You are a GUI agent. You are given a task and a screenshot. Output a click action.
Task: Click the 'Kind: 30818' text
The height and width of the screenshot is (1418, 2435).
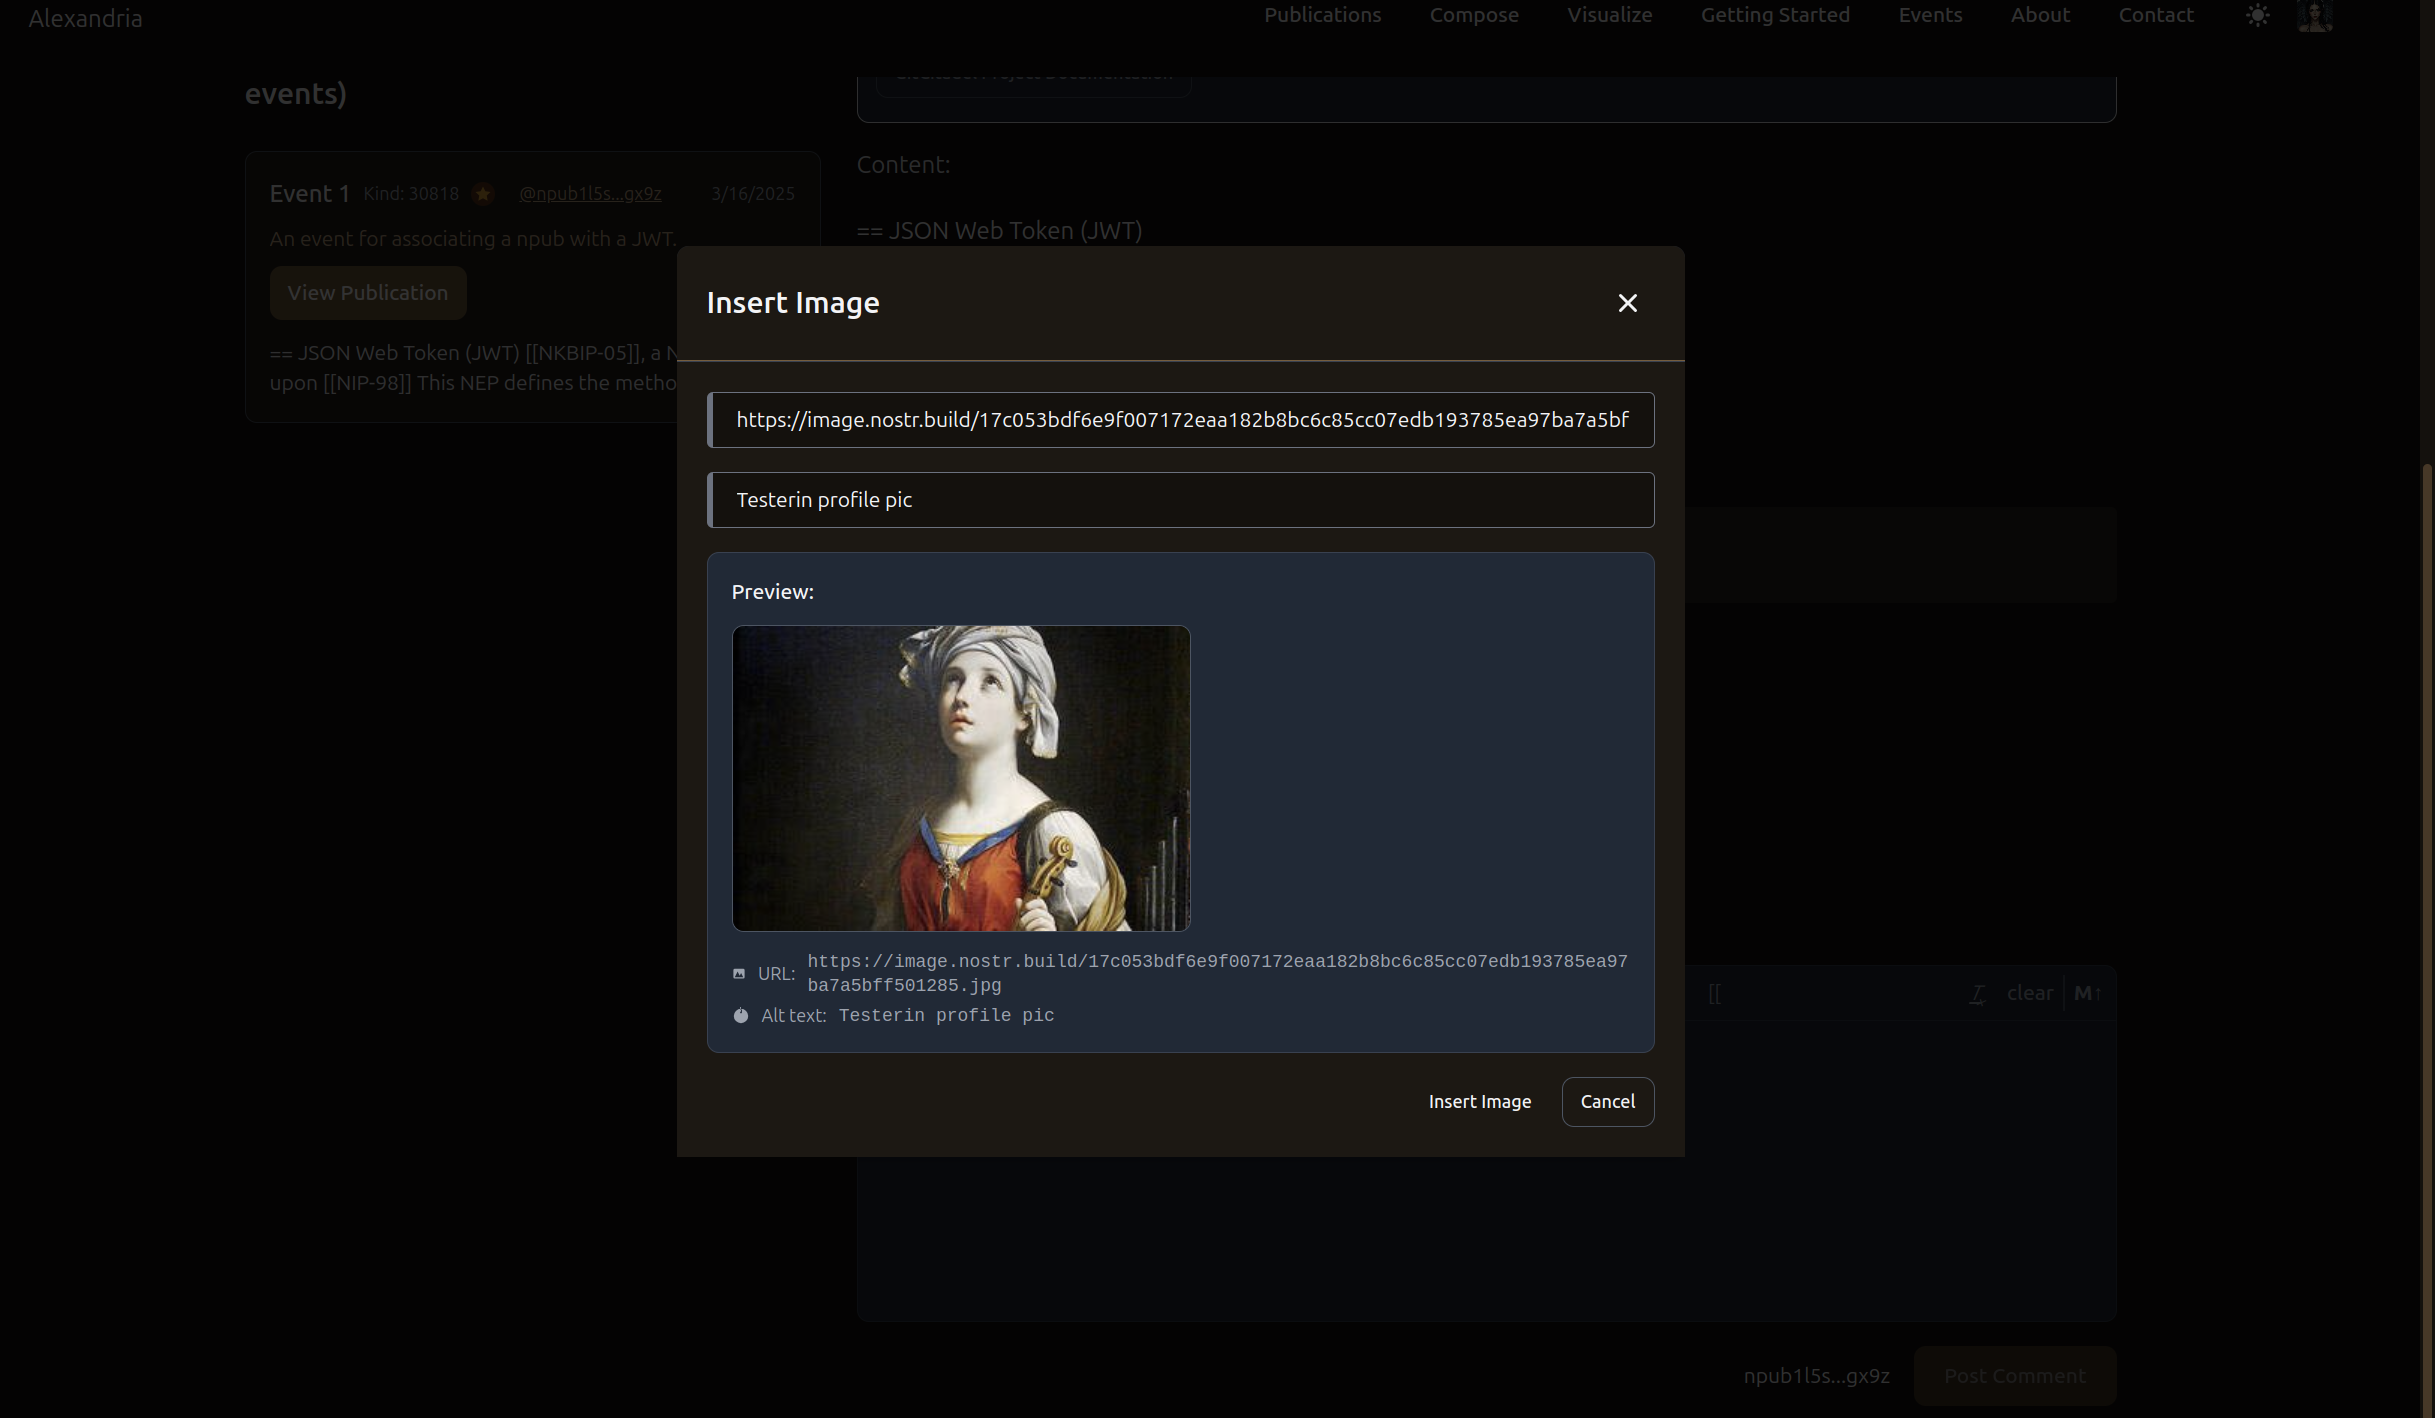411,194
